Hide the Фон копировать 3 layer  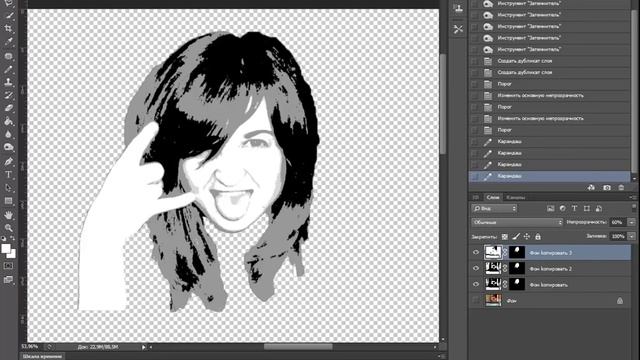[x=476, y=253]
